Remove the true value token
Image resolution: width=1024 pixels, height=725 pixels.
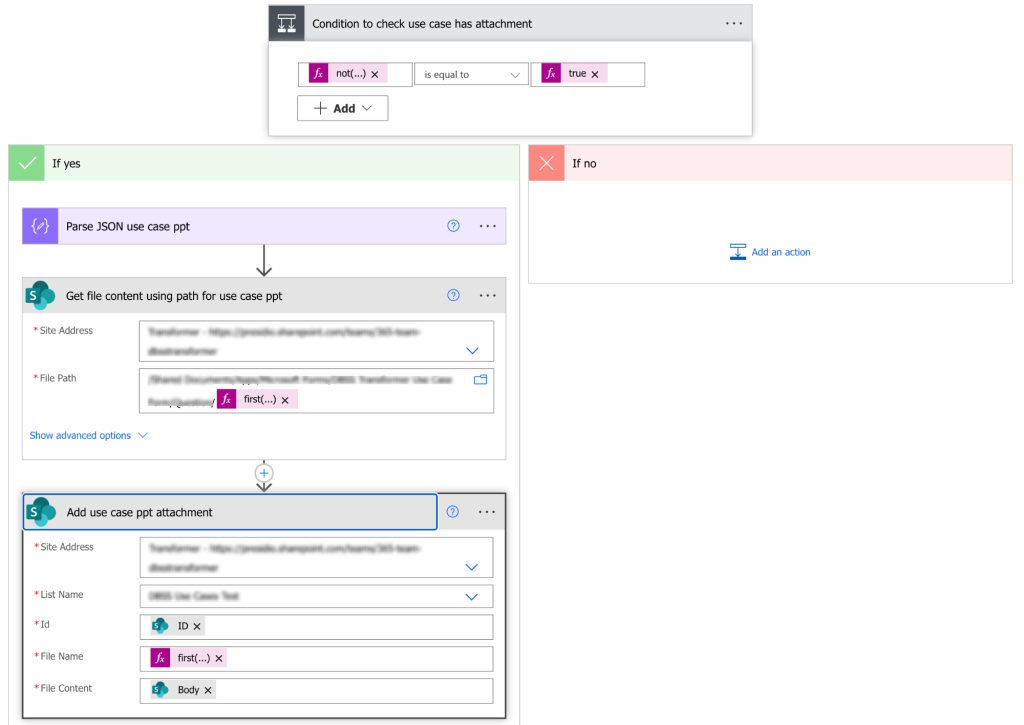click(x=596, y=73)
